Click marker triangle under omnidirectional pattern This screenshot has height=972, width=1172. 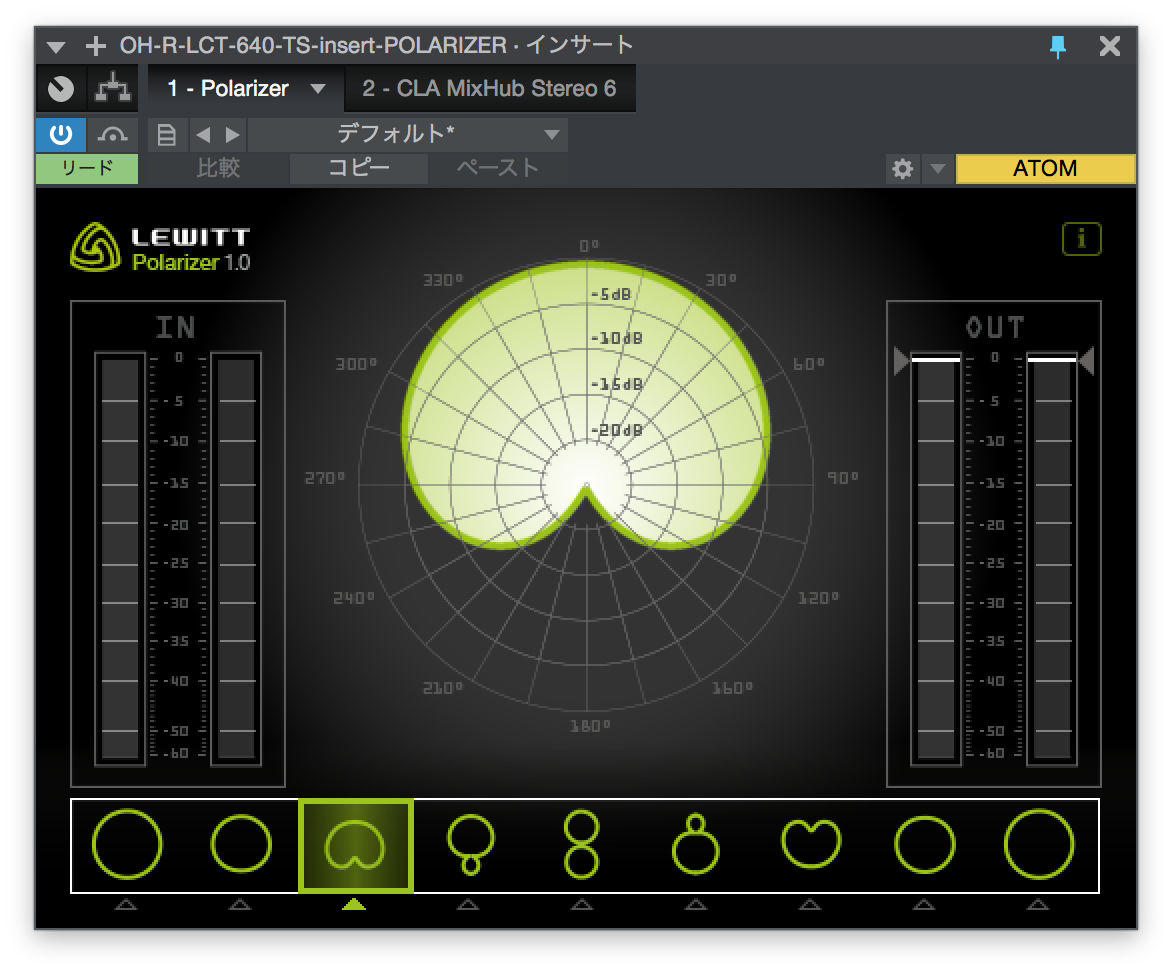tap(126, 905)
